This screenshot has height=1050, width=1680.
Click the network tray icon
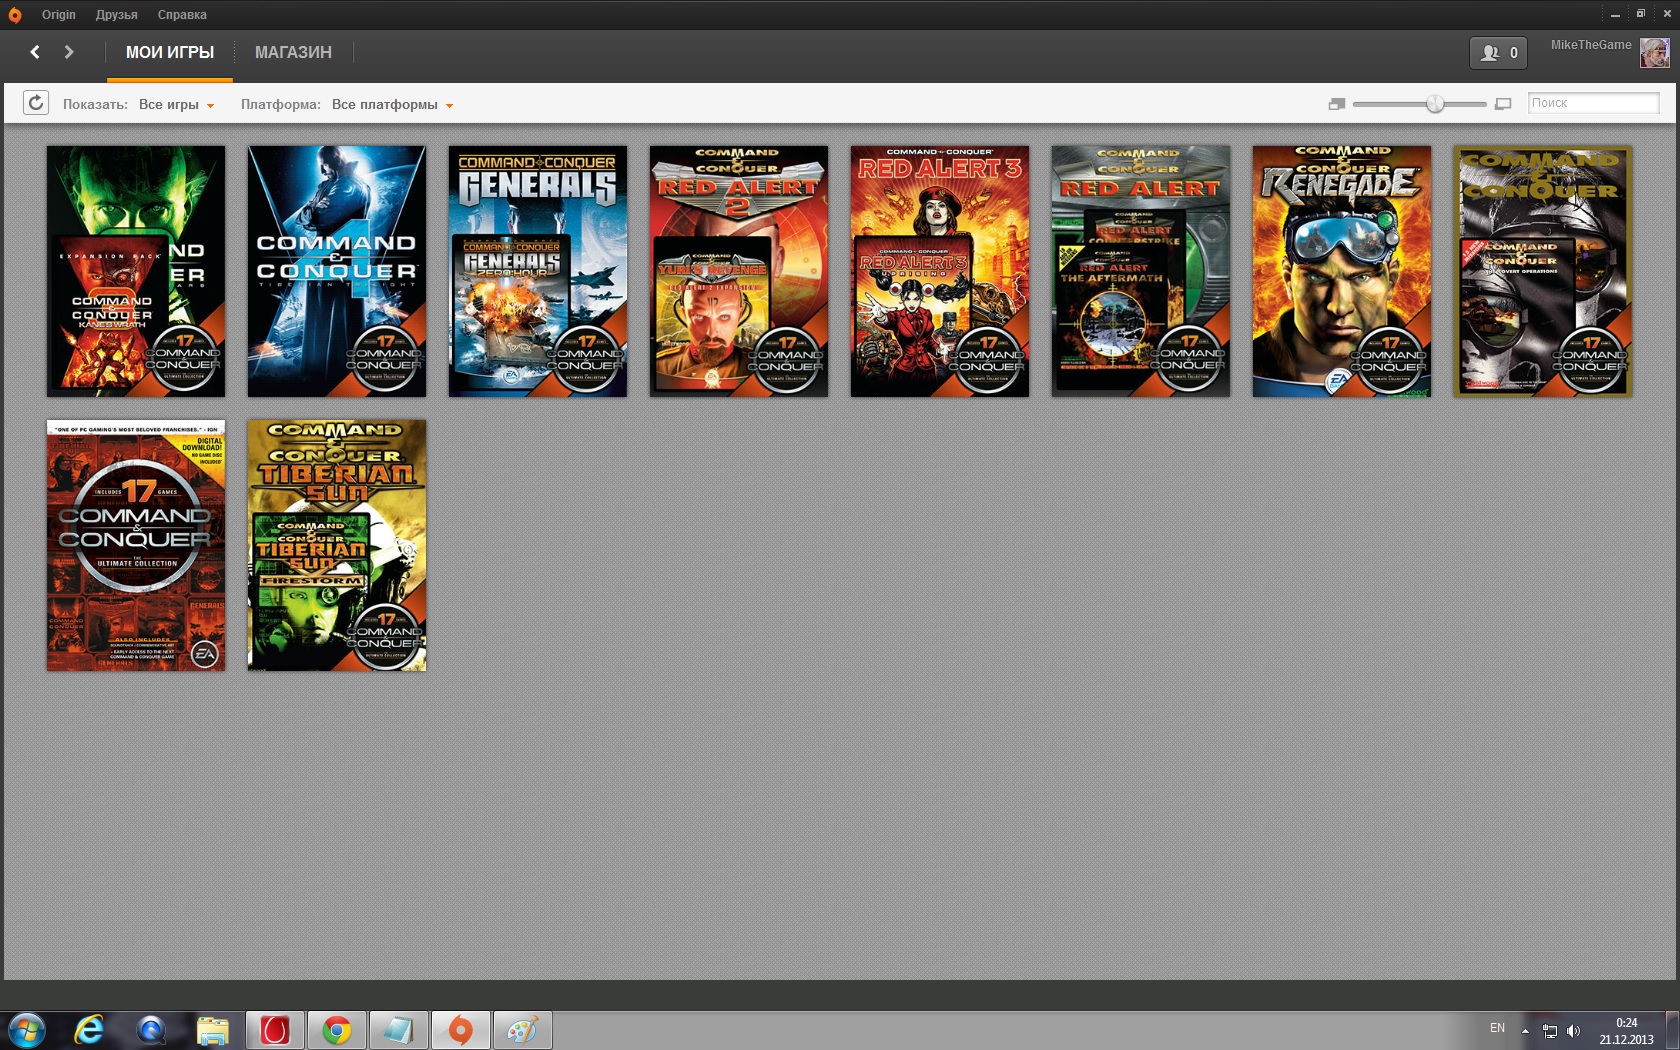[x=1549, y=1031]
